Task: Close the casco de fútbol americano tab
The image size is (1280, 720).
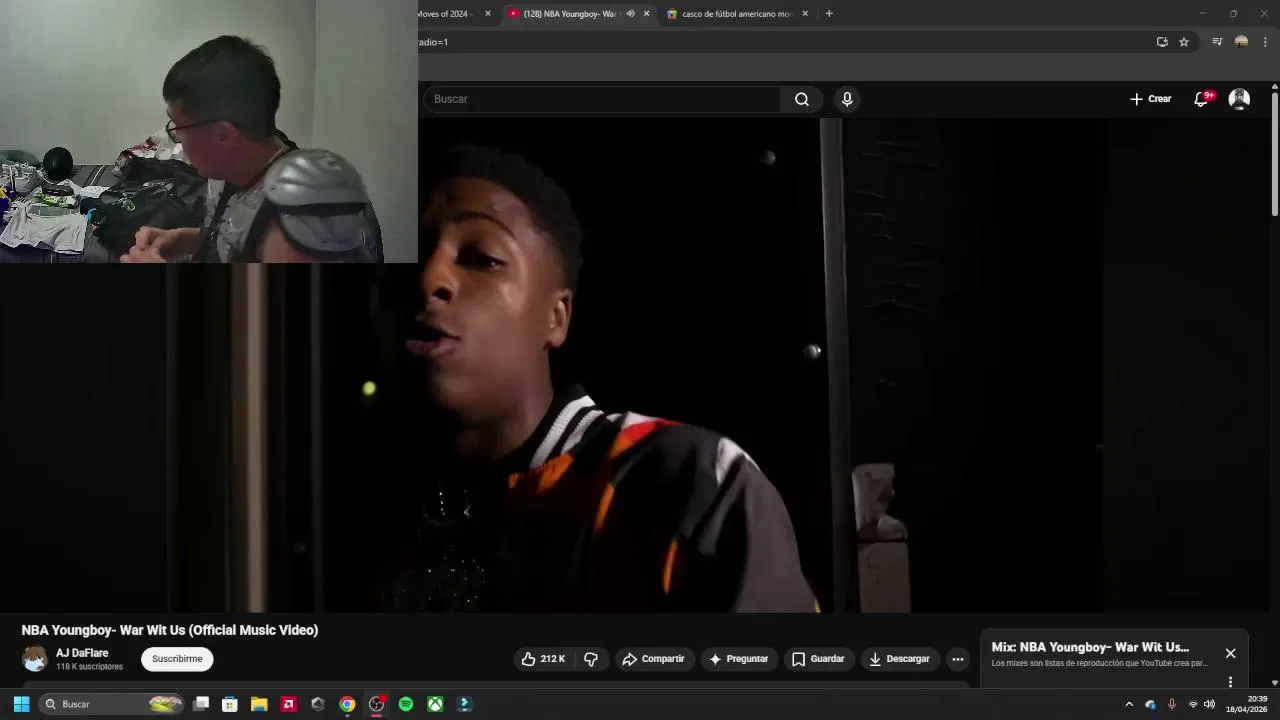Action: pos(805,14)
